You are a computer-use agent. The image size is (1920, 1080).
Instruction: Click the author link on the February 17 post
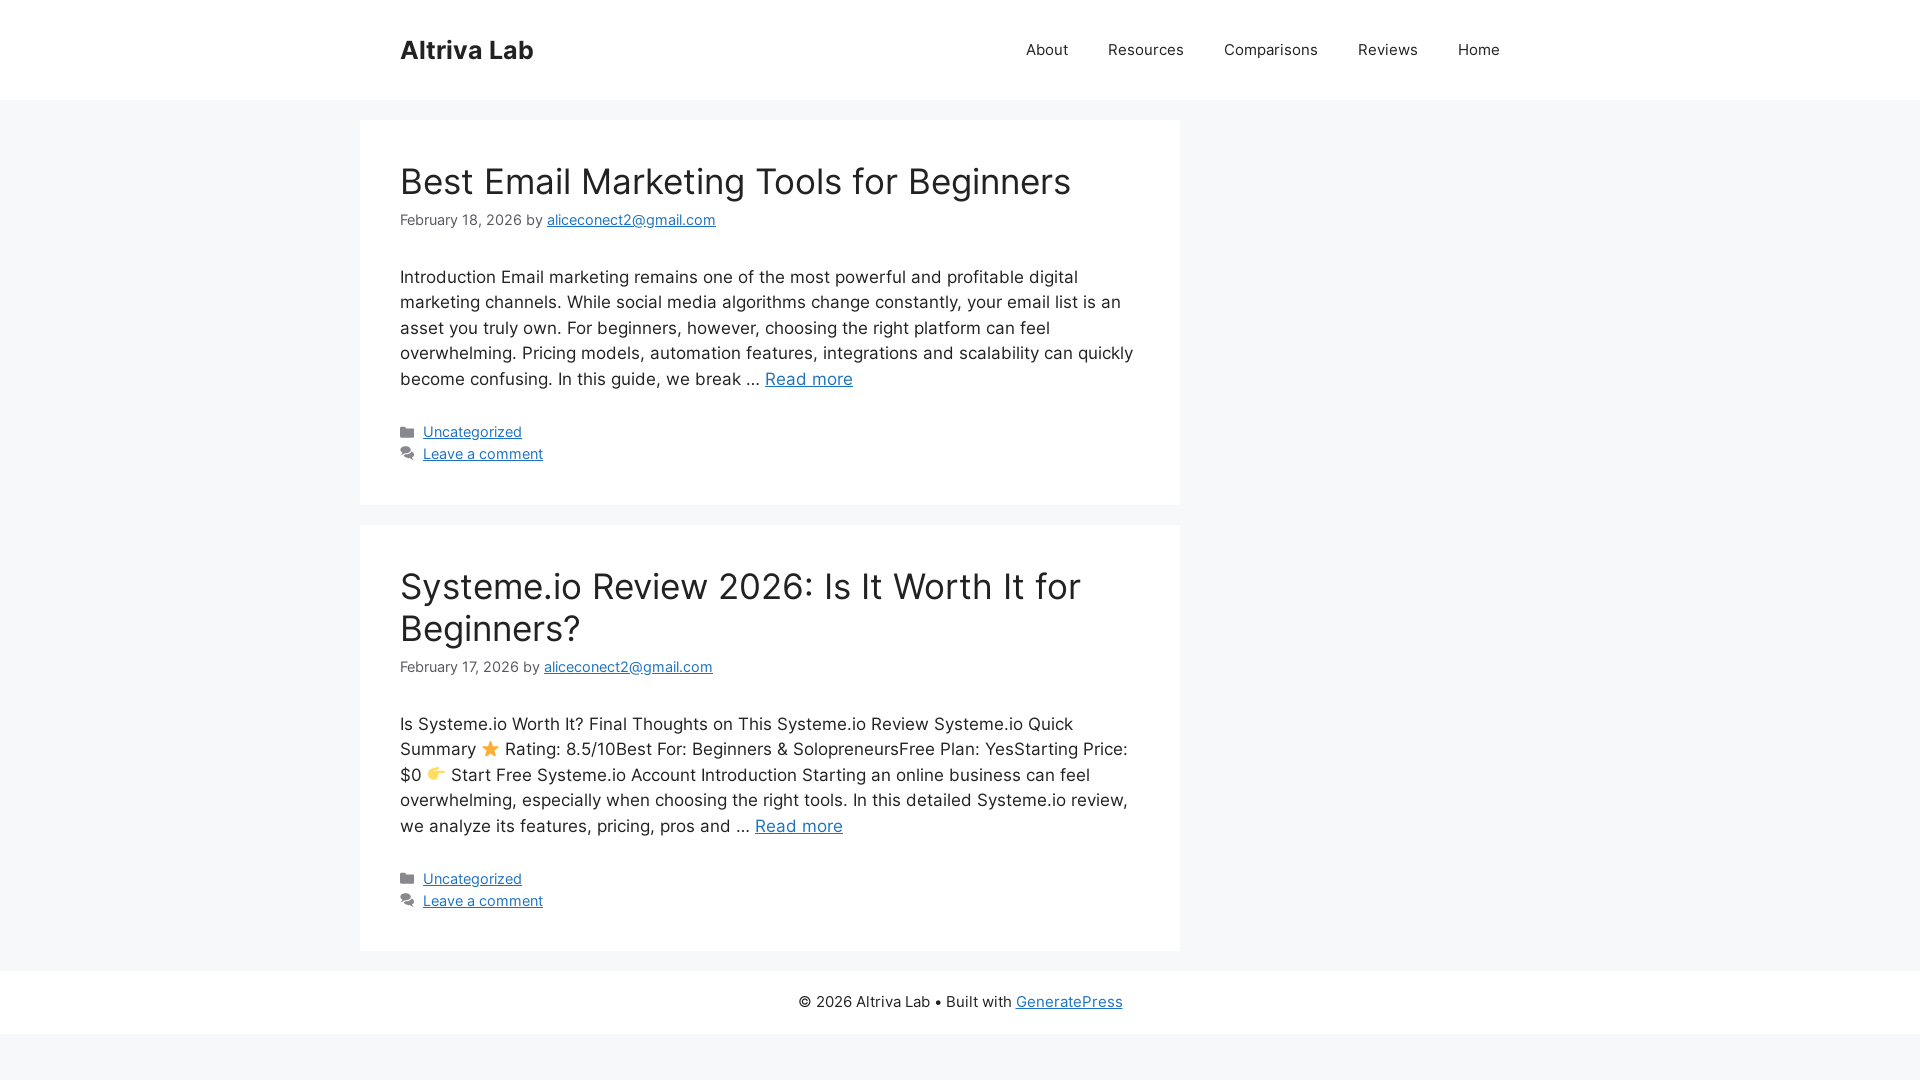tap(628, 667)
